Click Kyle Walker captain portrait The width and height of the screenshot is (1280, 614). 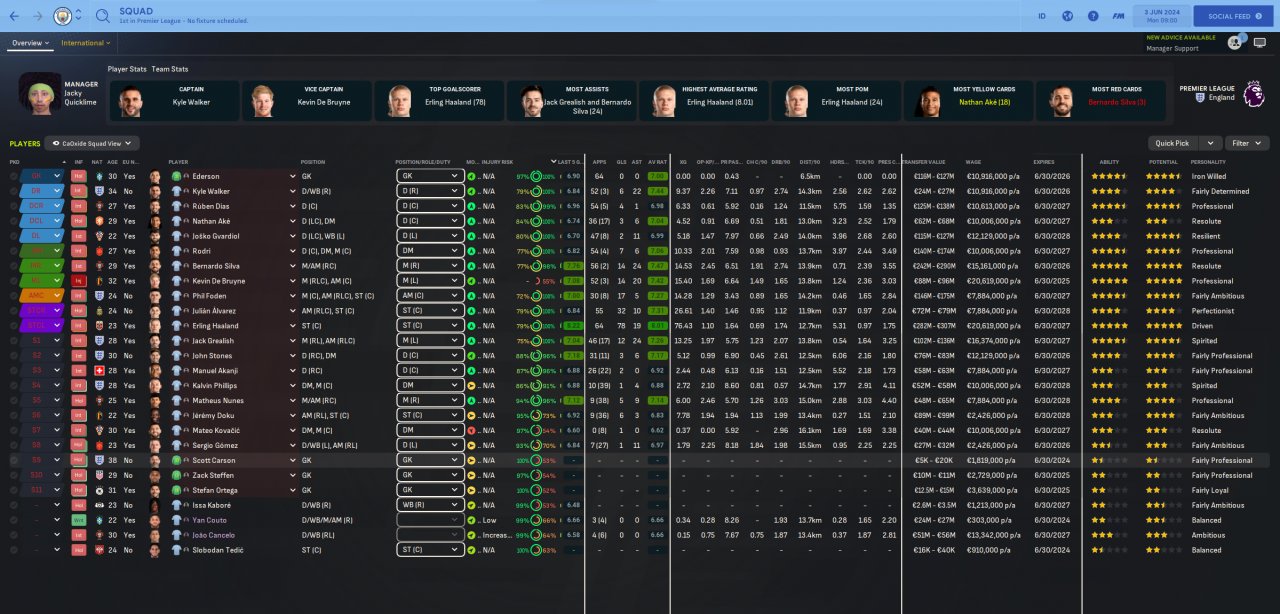pos(130,101)
